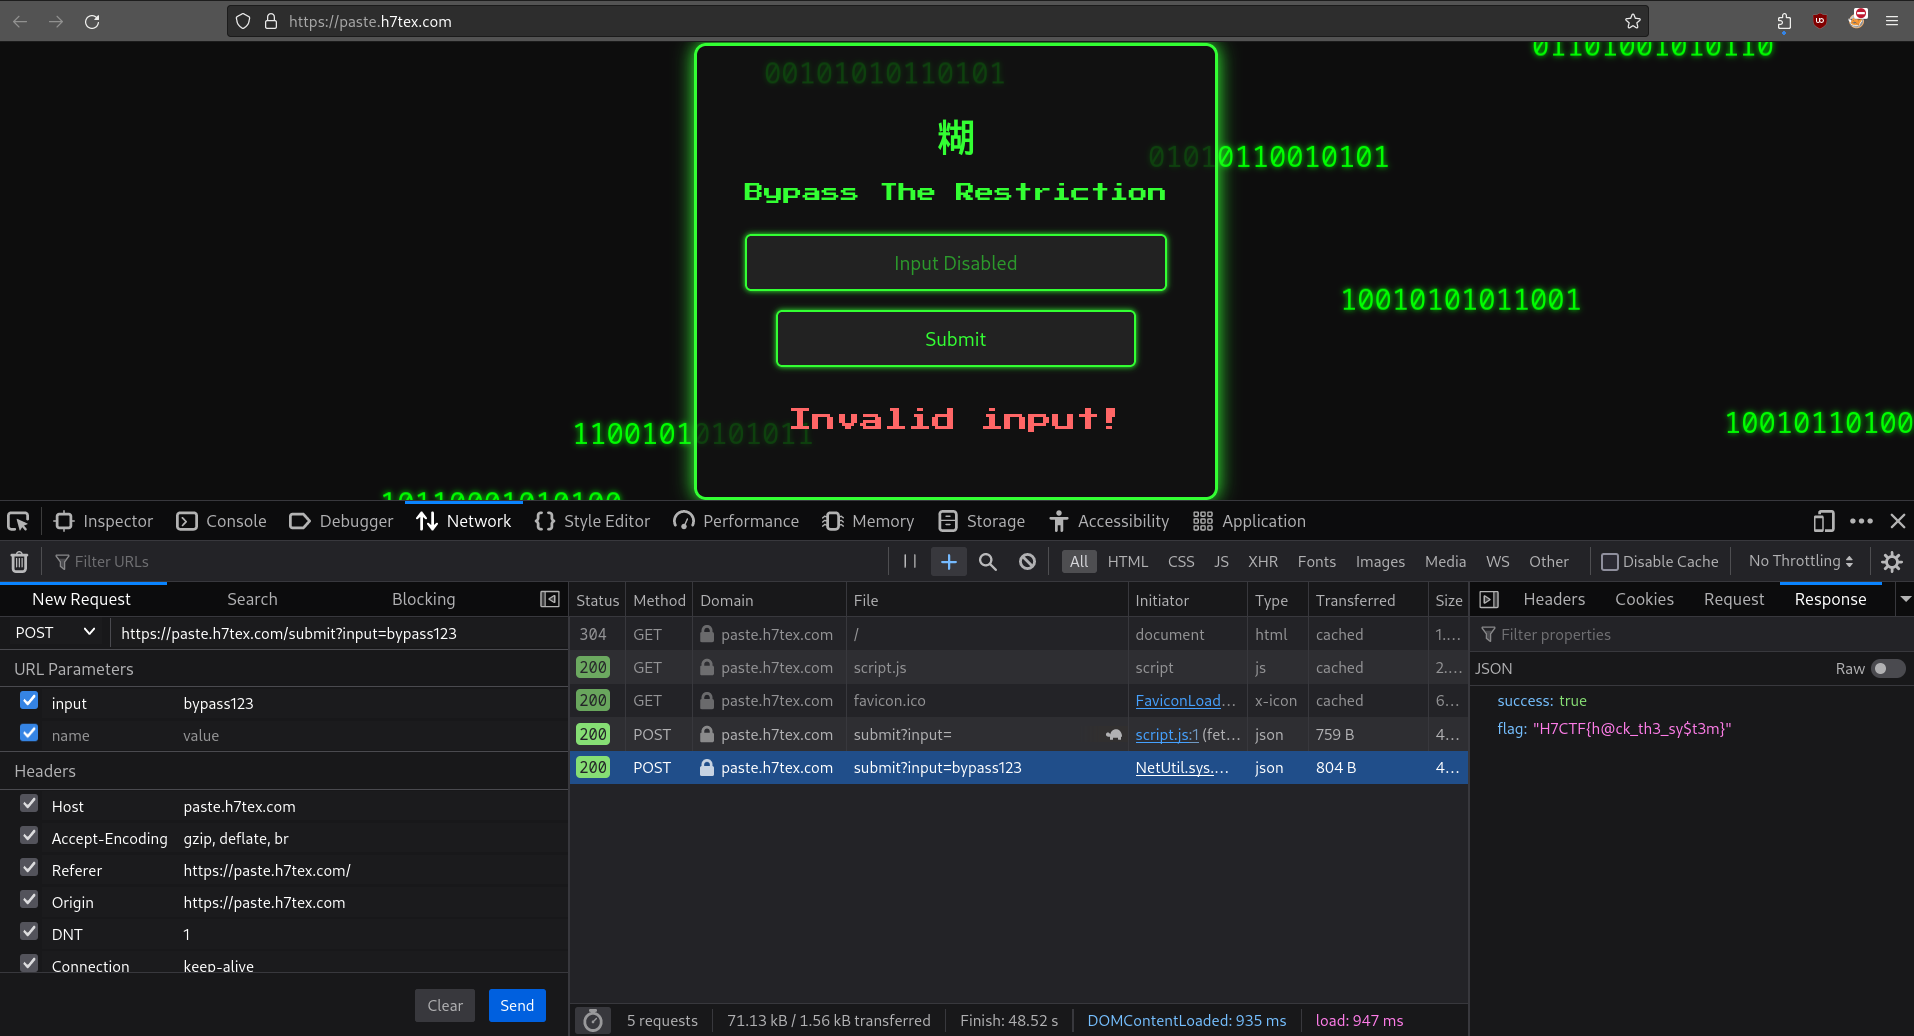Screen dimensions: 1914x1036
Task: Open the Headers tab in details panel
Action: [1553, 599]
